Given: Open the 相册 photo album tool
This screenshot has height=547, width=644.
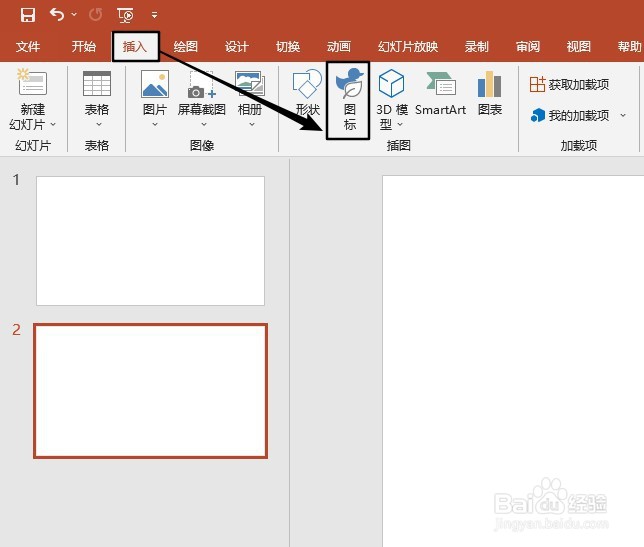Looking at the screenshot, I should tap(250, 99).
